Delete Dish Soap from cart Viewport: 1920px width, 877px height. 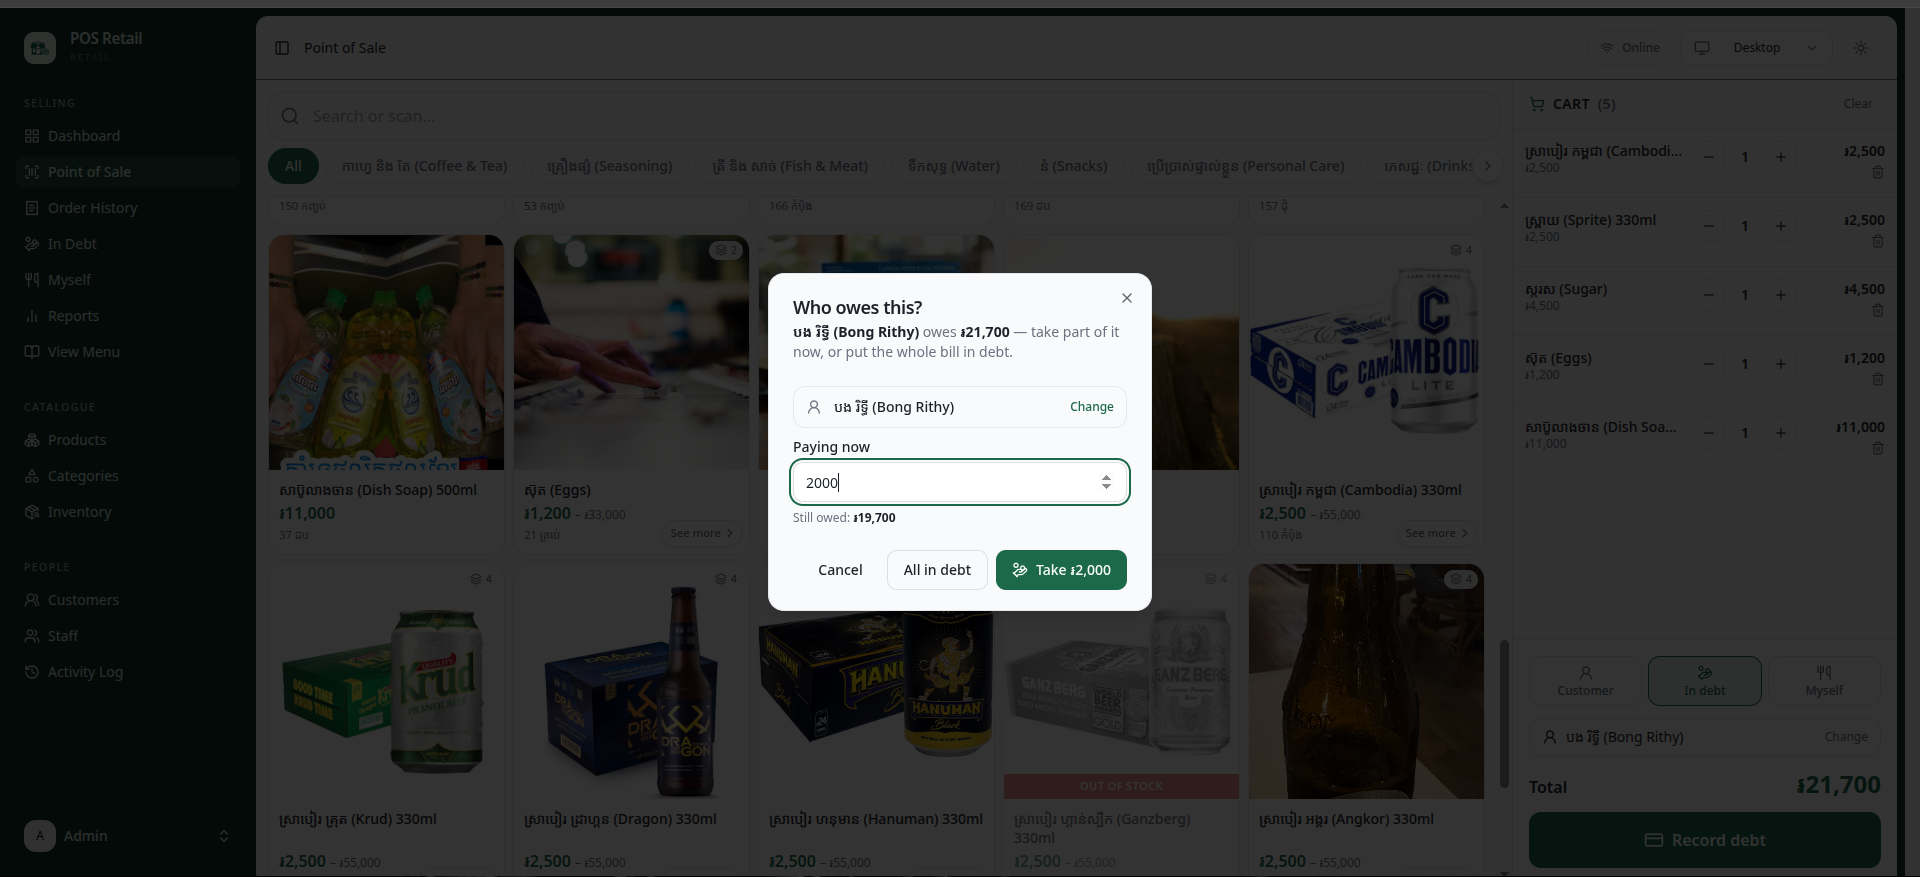click(x=1878, y=448)
